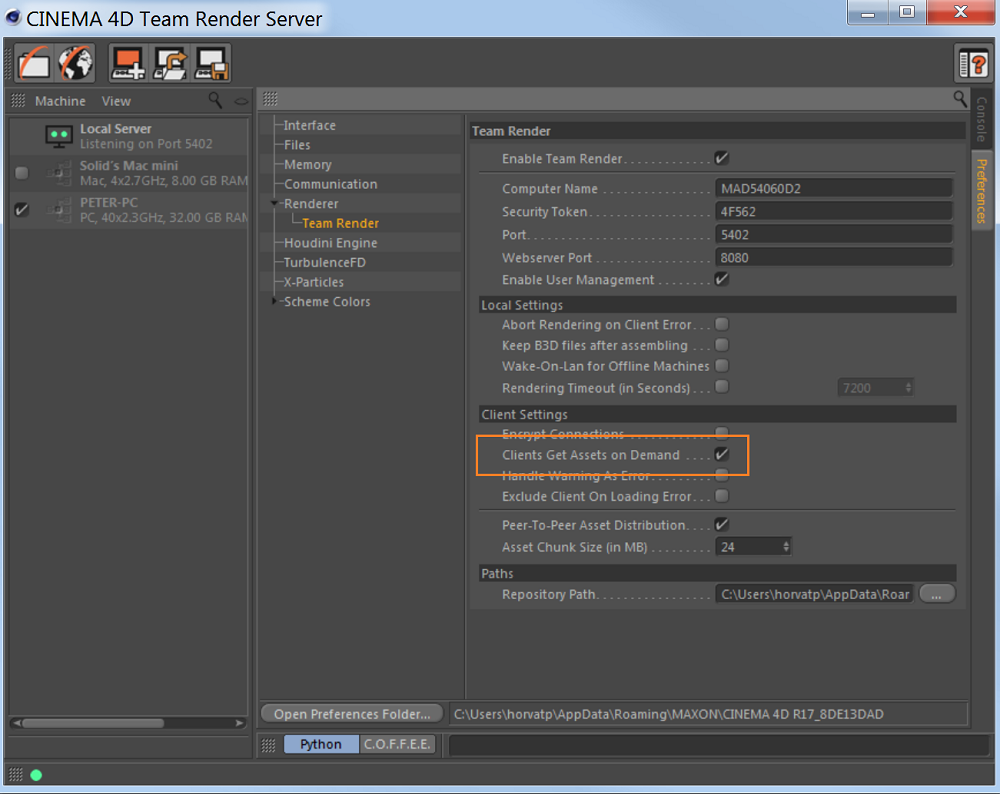Viewport: 1000px width, 794px height.
Task: Click the script command input field
Action: (x=718, y=745)
